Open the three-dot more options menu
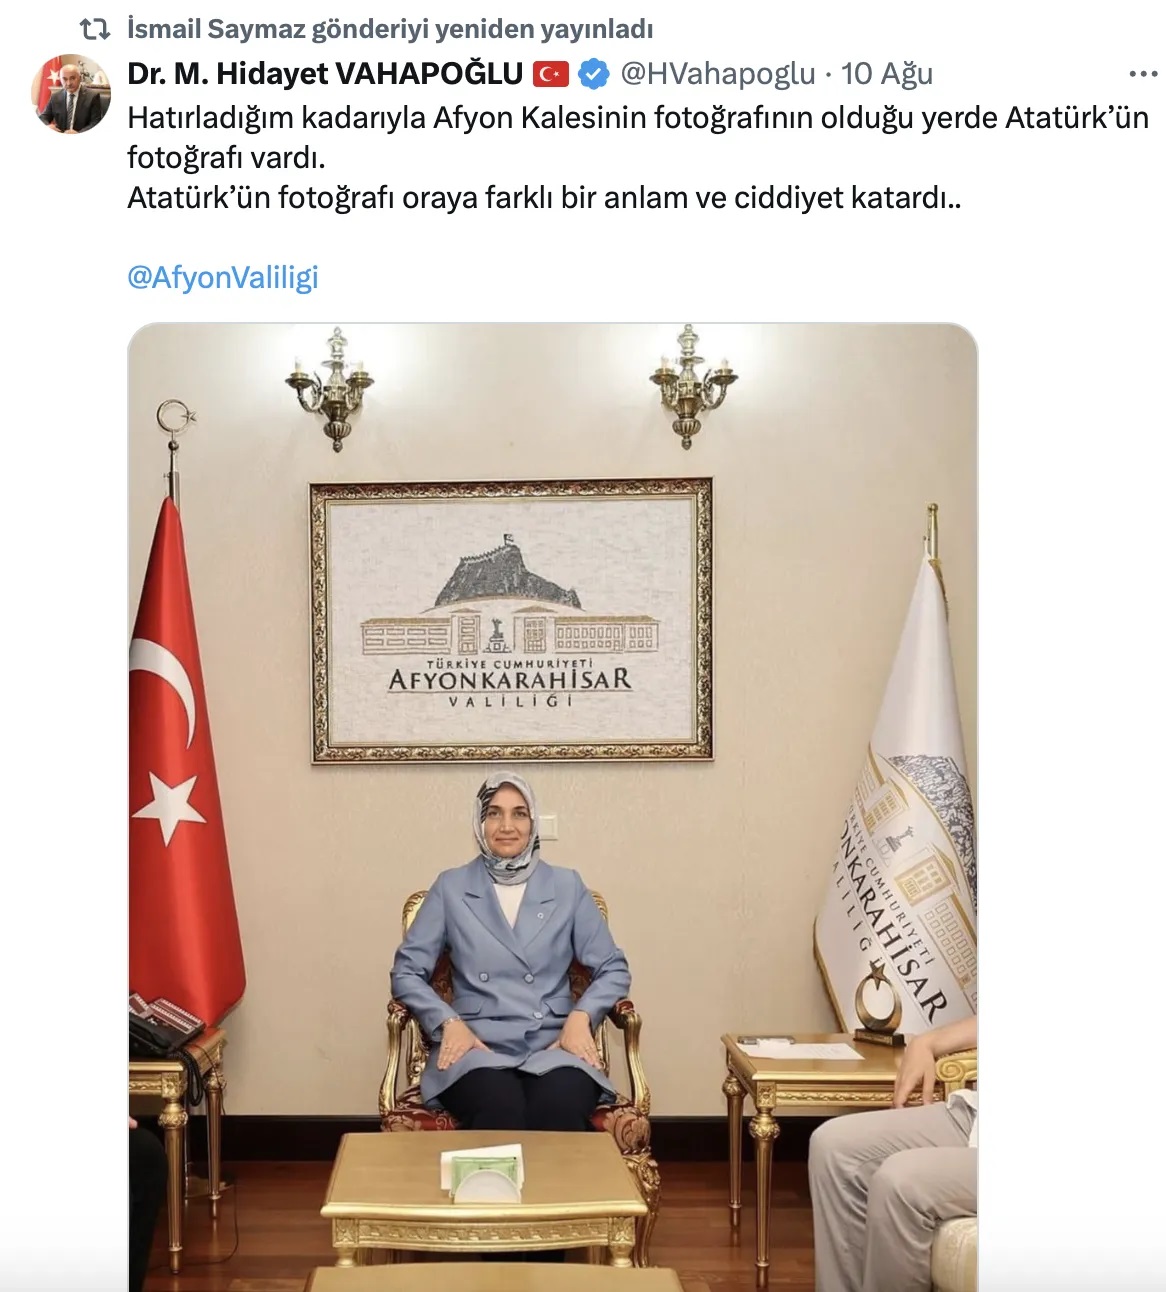This screenshot has width=1166, height=1292. tap(1143, 74)
